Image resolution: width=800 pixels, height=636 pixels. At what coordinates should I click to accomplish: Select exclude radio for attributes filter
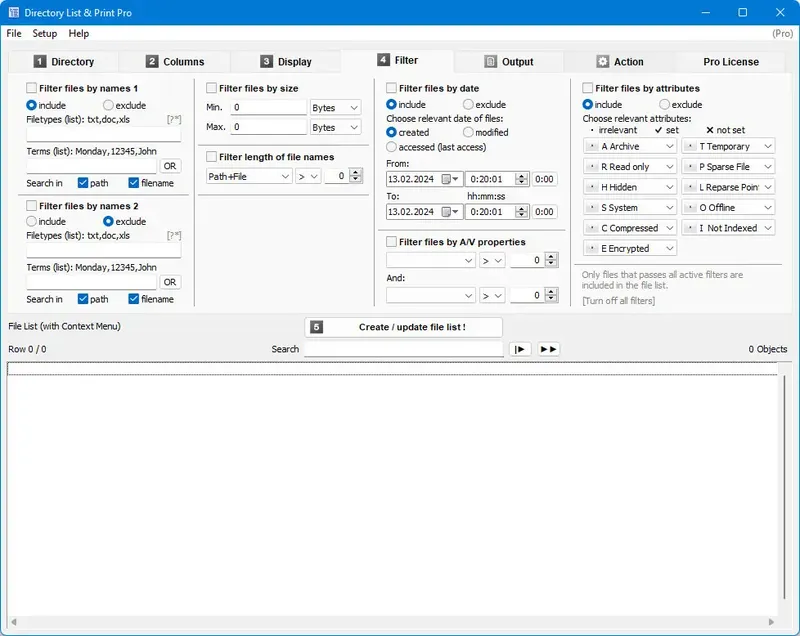pyautogui.click(x=664, y=105)
